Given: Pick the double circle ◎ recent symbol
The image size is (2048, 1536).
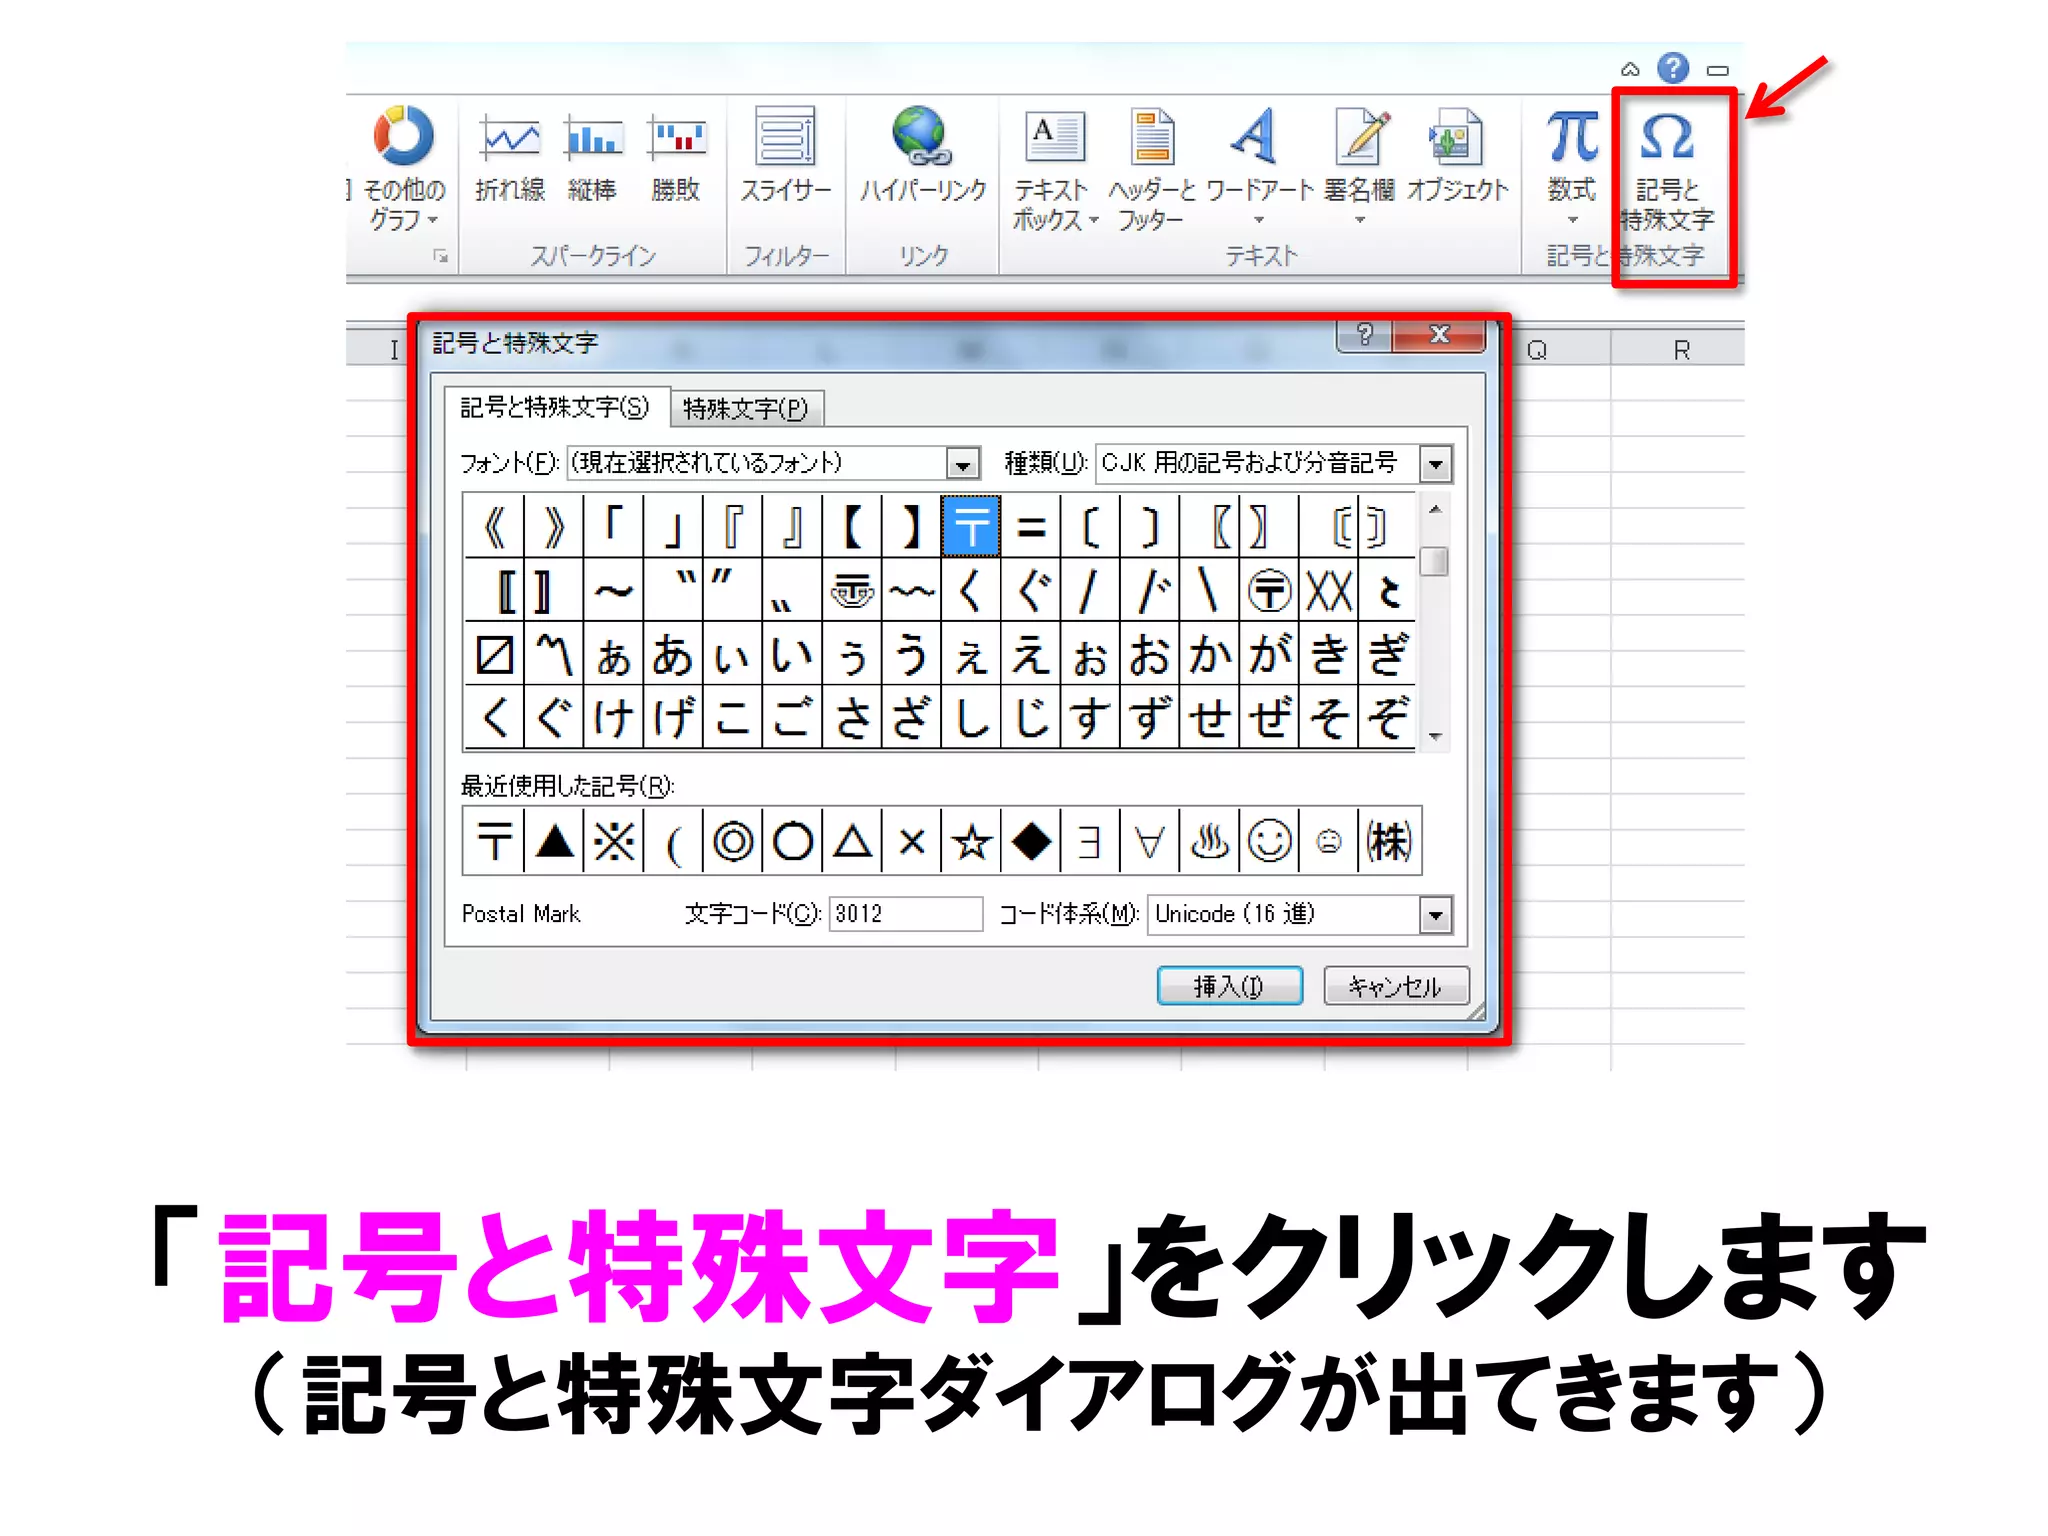Looking at the screenshot, I should (733, 841).
